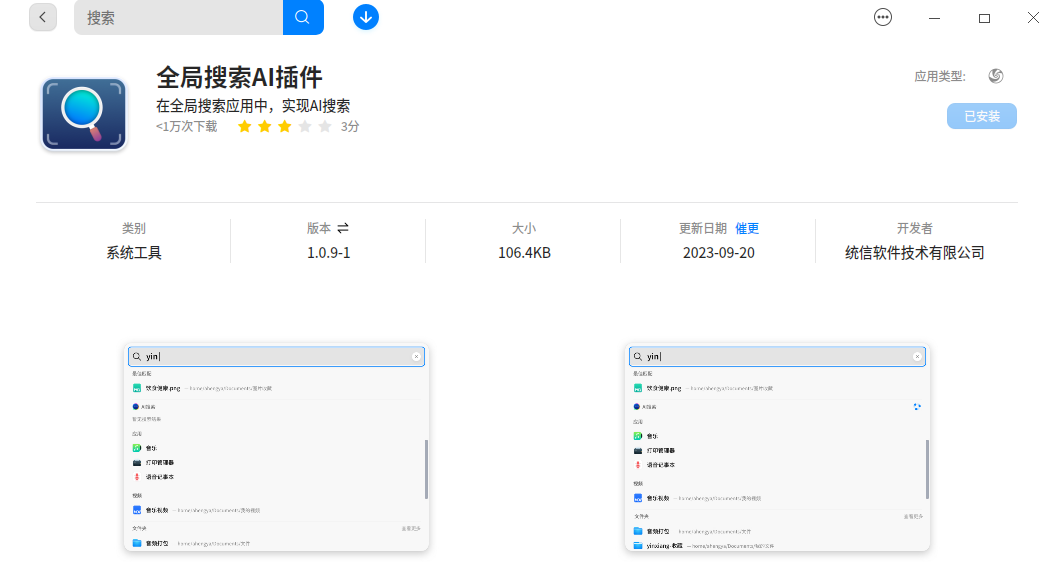Click the second rating star
The width and height of the screenshot is (1046, 580).
tap(265, 127)
